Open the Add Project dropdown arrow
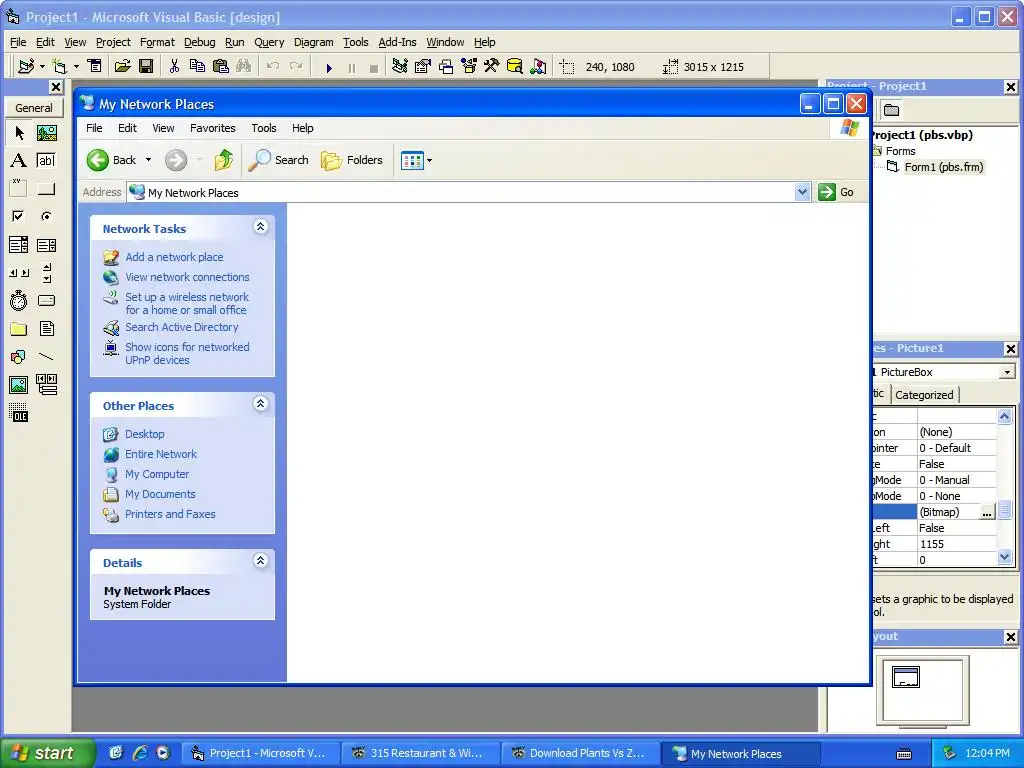 (x=42, y=67)
